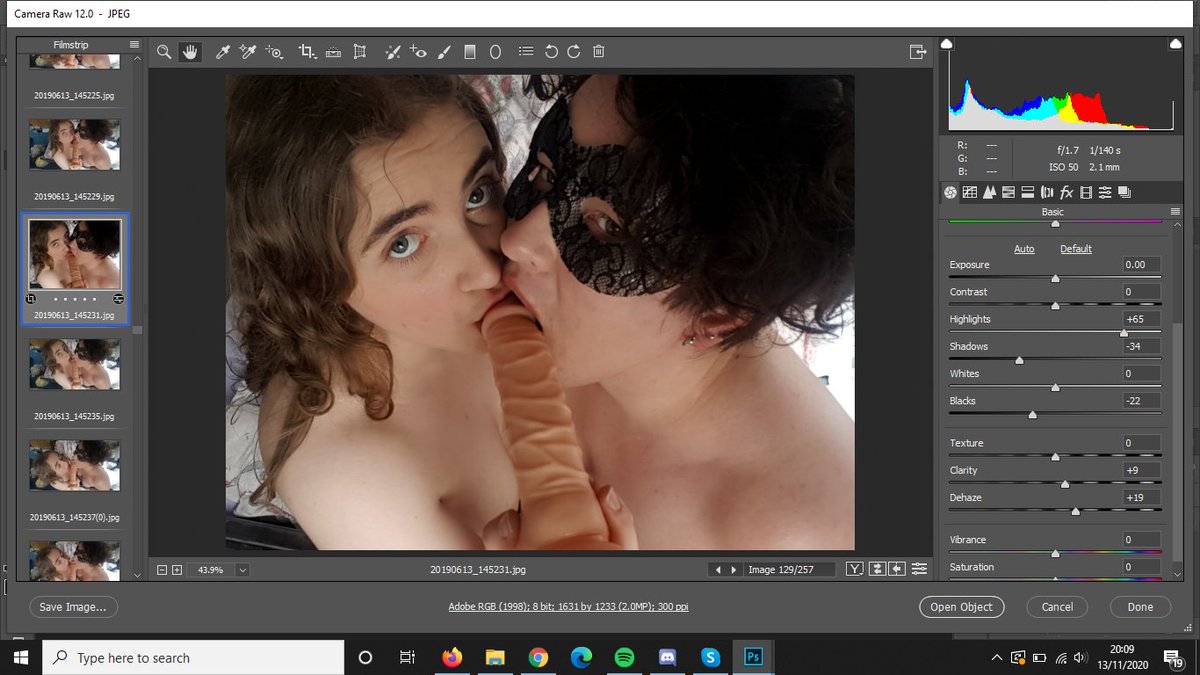Toggle full screen mode icon

(917, 52)
